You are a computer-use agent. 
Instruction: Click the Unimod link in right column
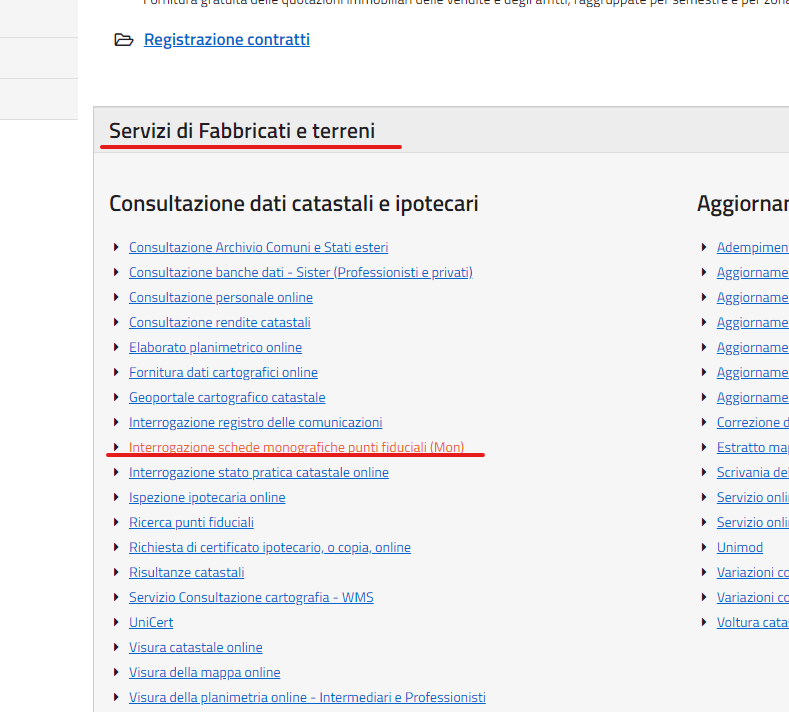[739, 547]
